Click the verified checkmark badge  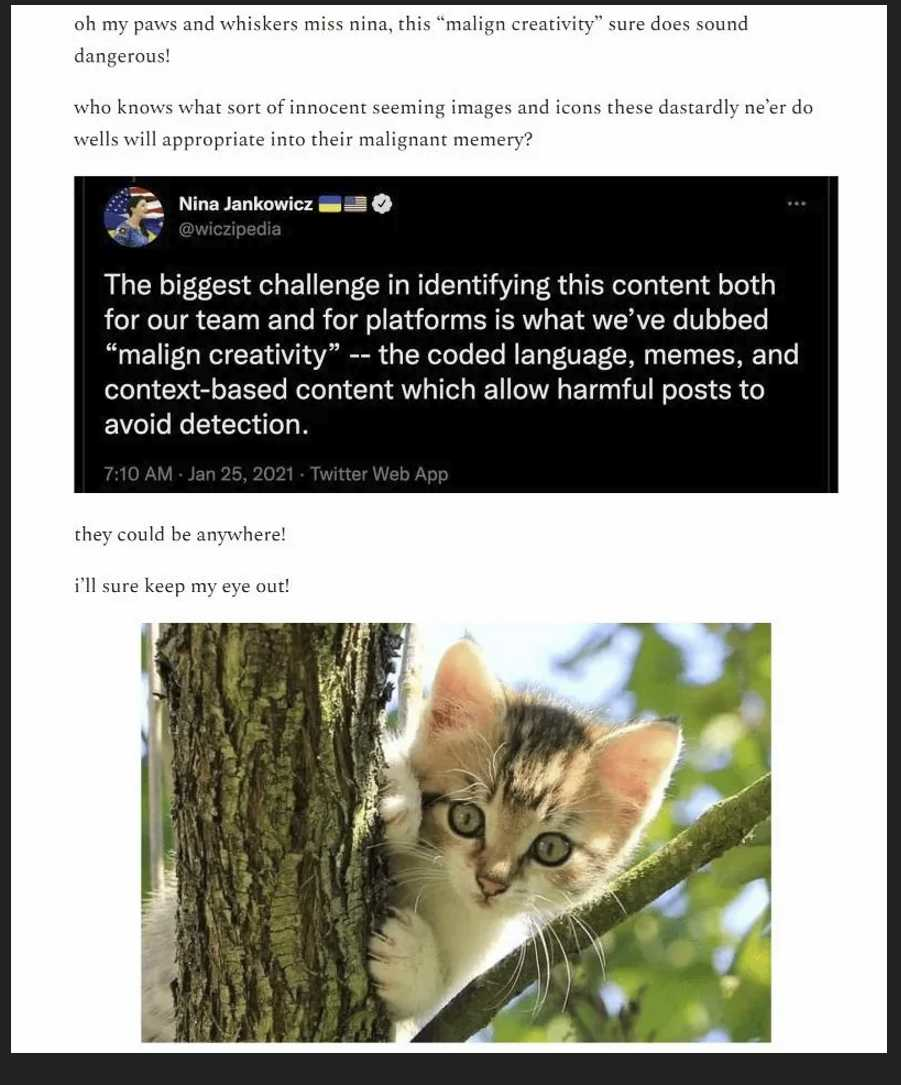tap(382, 203)
